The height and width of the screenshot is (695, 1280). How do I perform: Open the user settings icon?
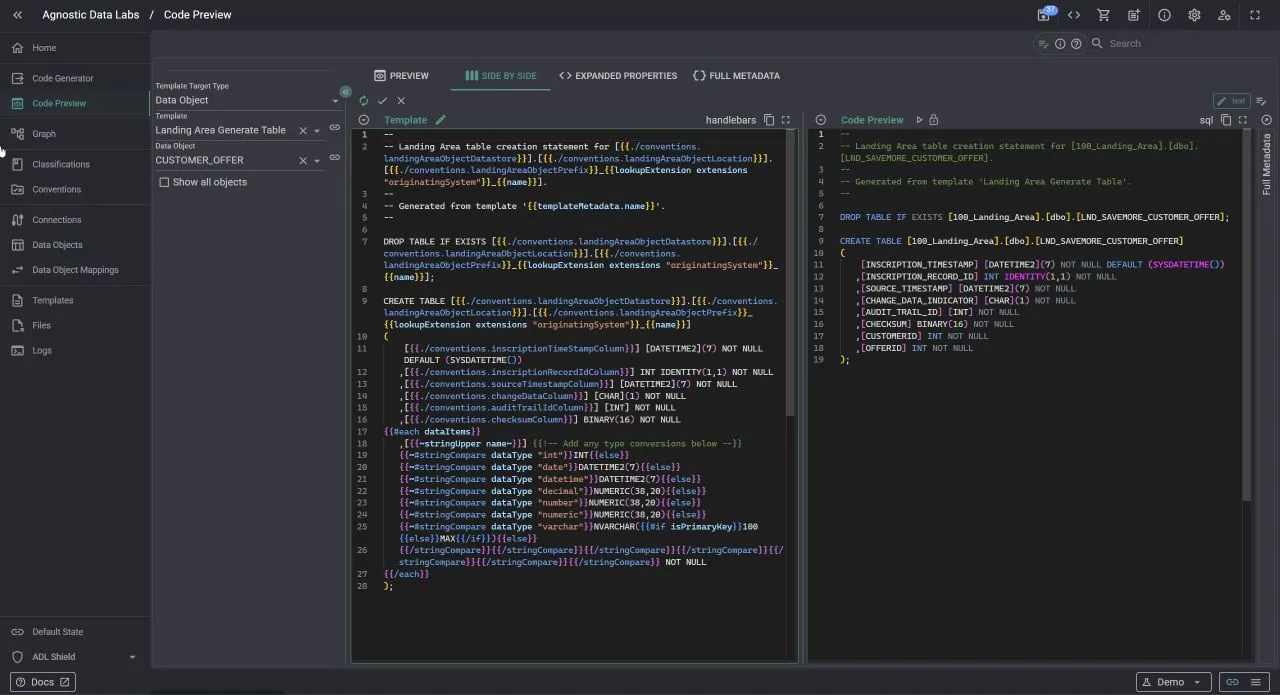[1224, 15]
